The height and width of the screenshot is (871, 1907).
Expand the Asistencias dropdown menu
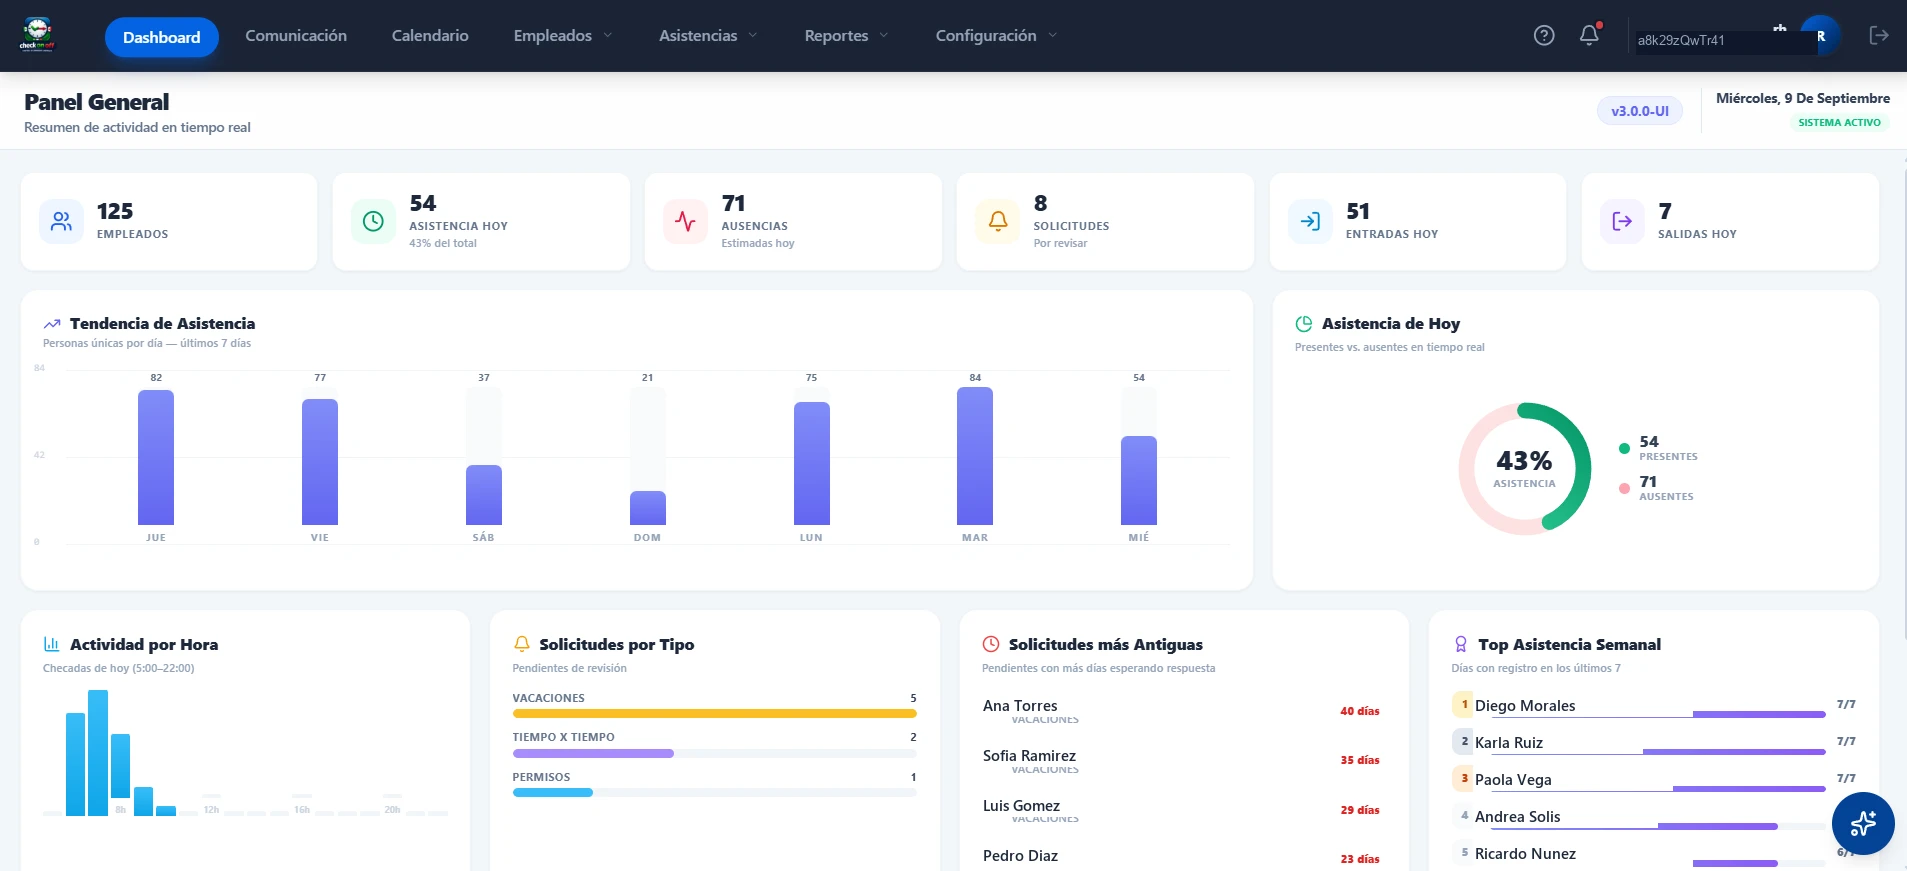point(708,36)
